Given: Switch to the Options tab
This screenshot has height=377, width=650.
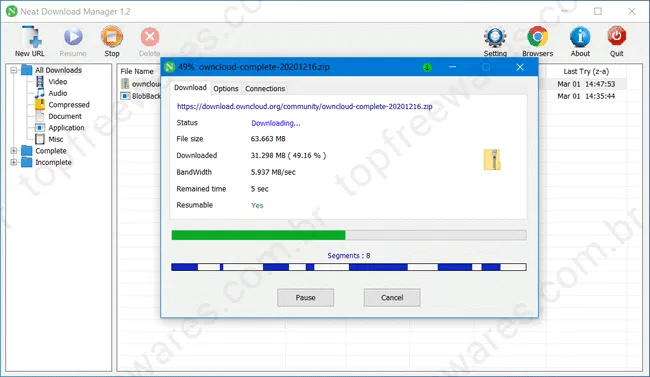Looking at the screenshot, I should pos(226,89).
